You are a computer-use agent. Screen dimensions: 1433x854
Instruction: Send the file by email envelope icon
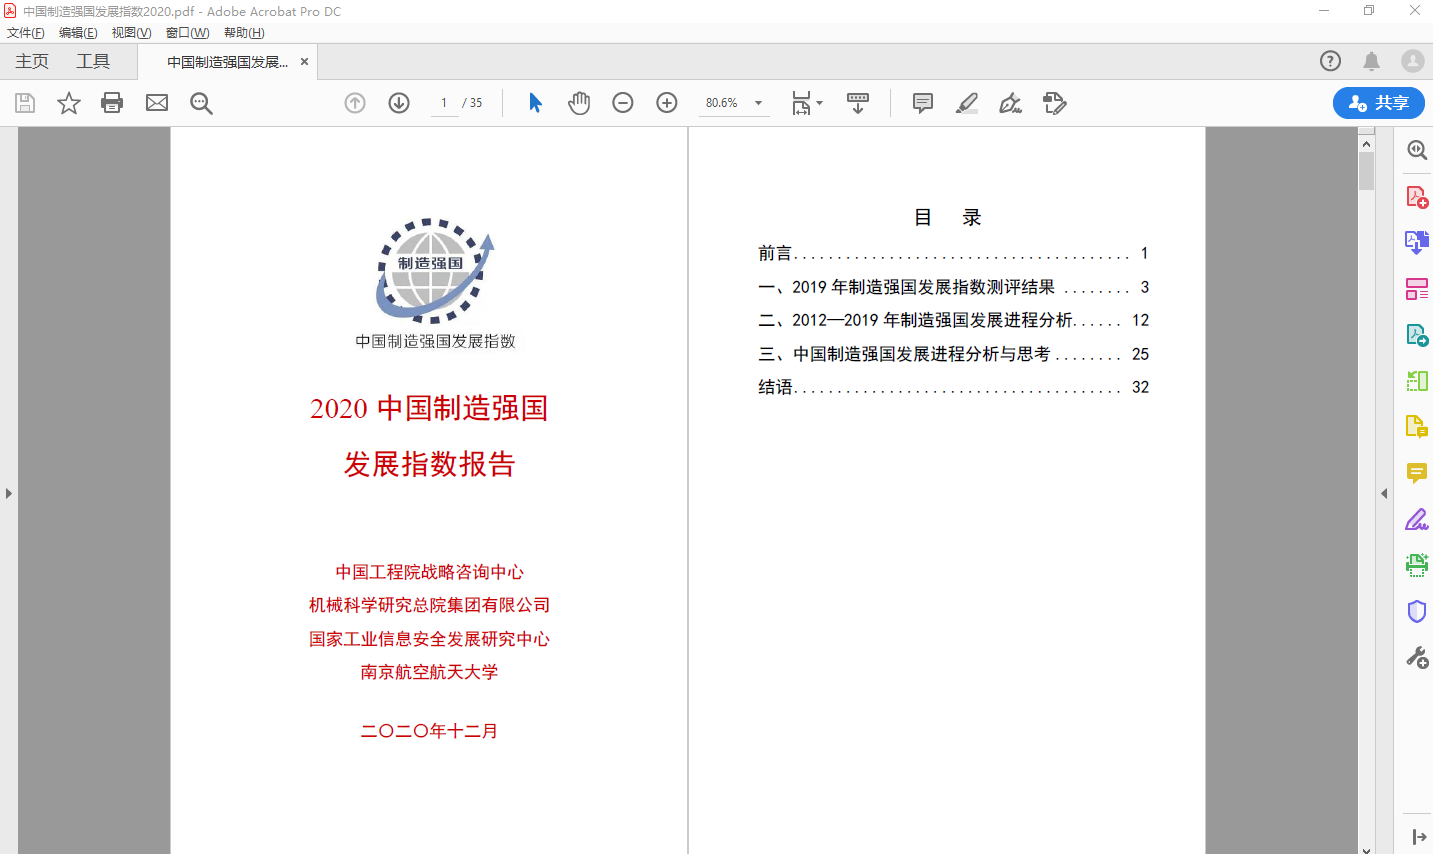pos(157,103)
